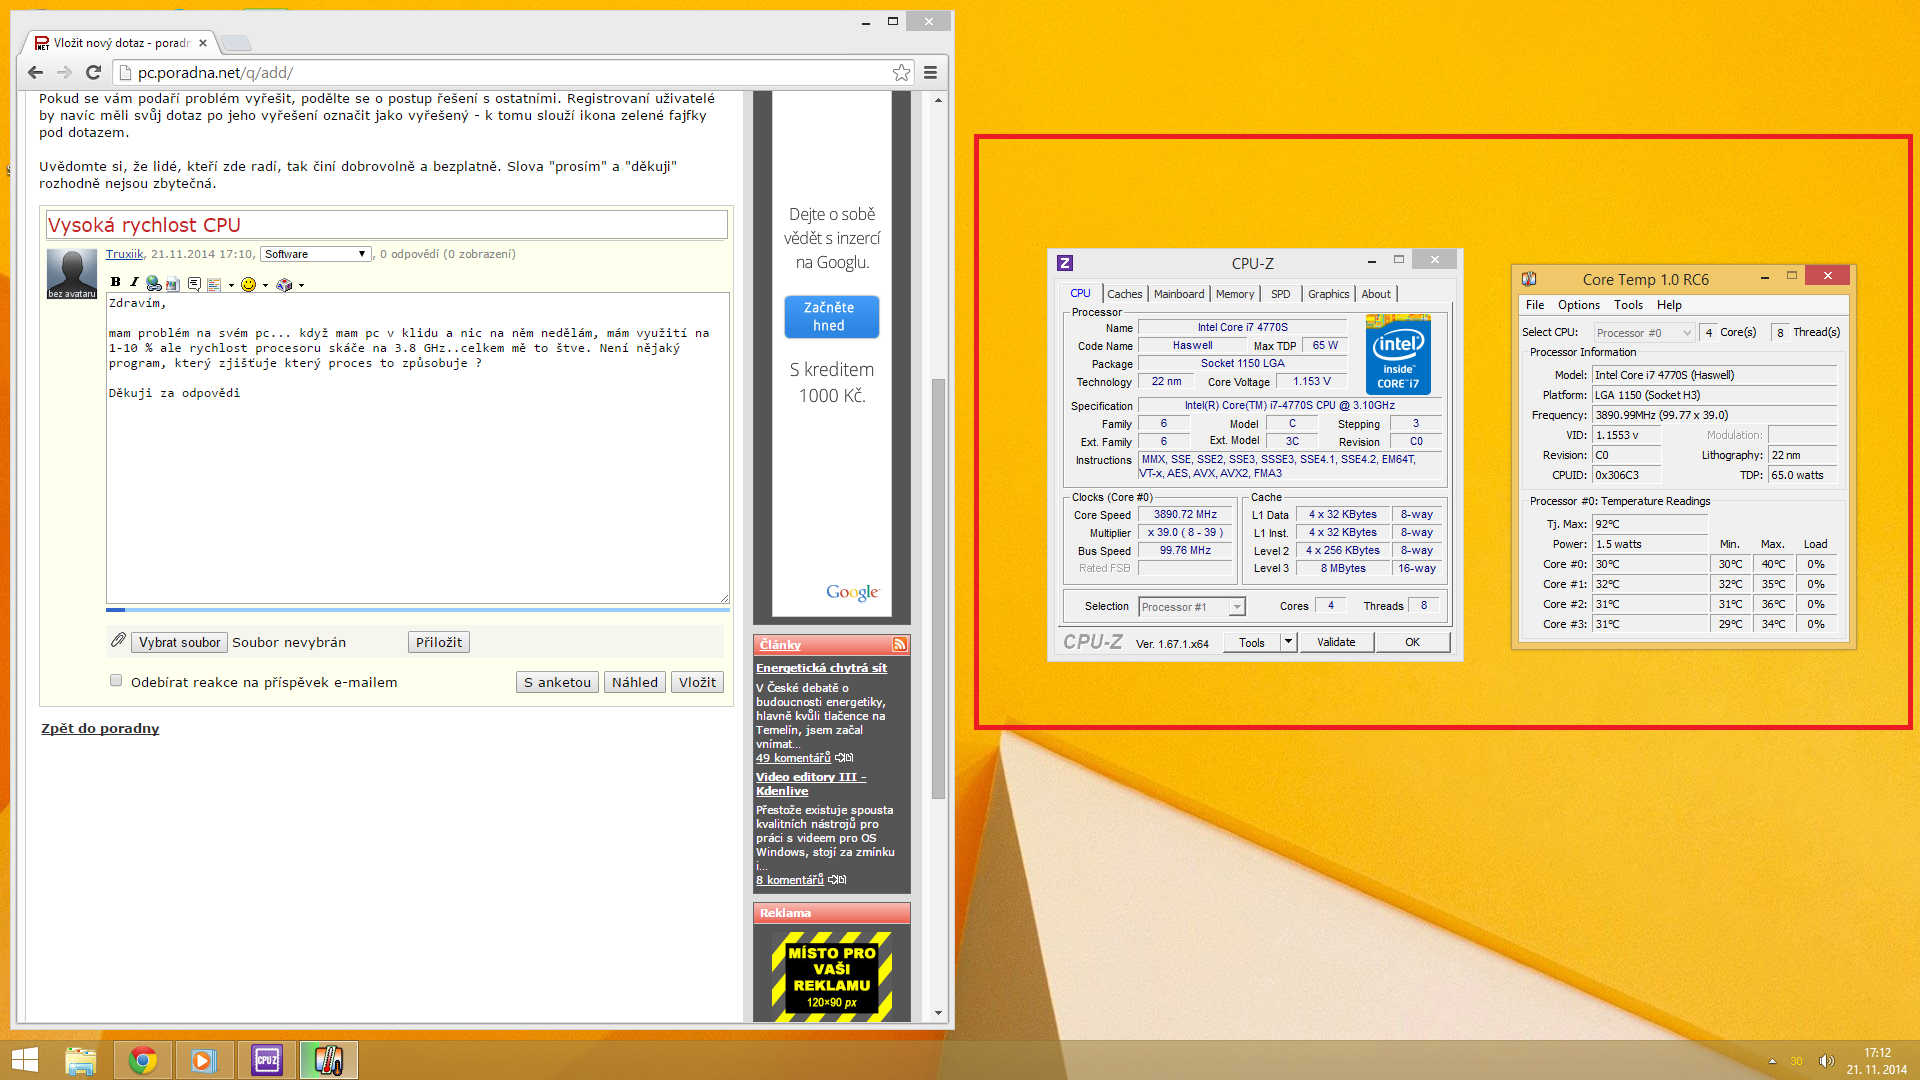Viewport: 1920px width, 1080px height.
Task: Click the smiley emoticon icon
Action: point(248,284)
